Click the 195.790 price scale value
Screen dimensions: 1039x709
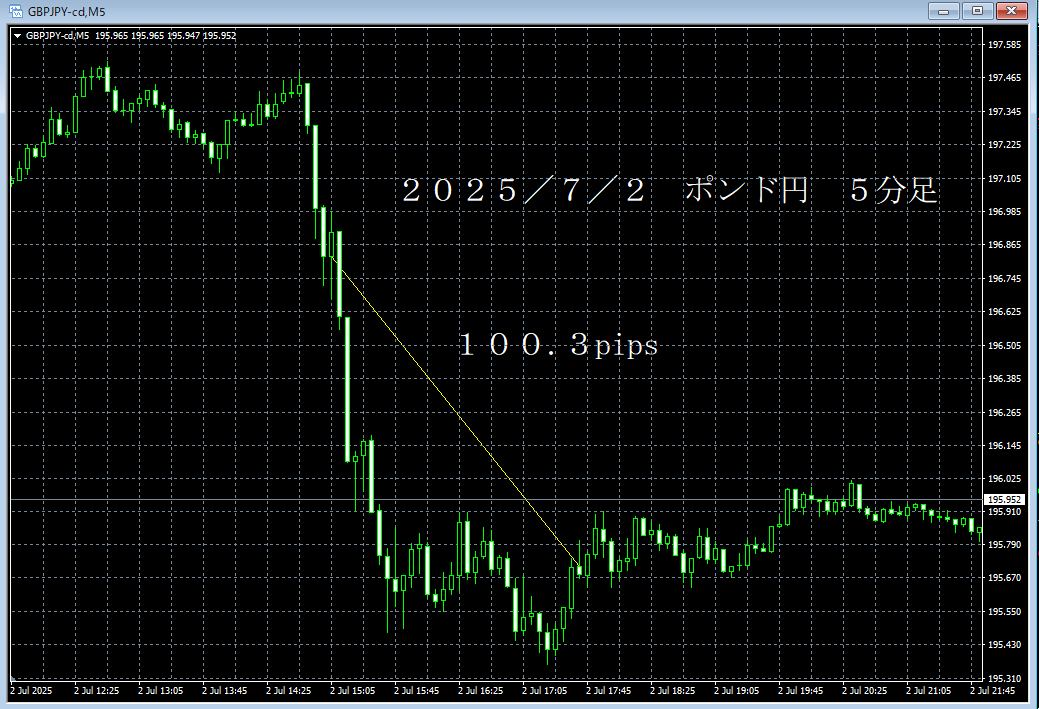coord(1005,545)
